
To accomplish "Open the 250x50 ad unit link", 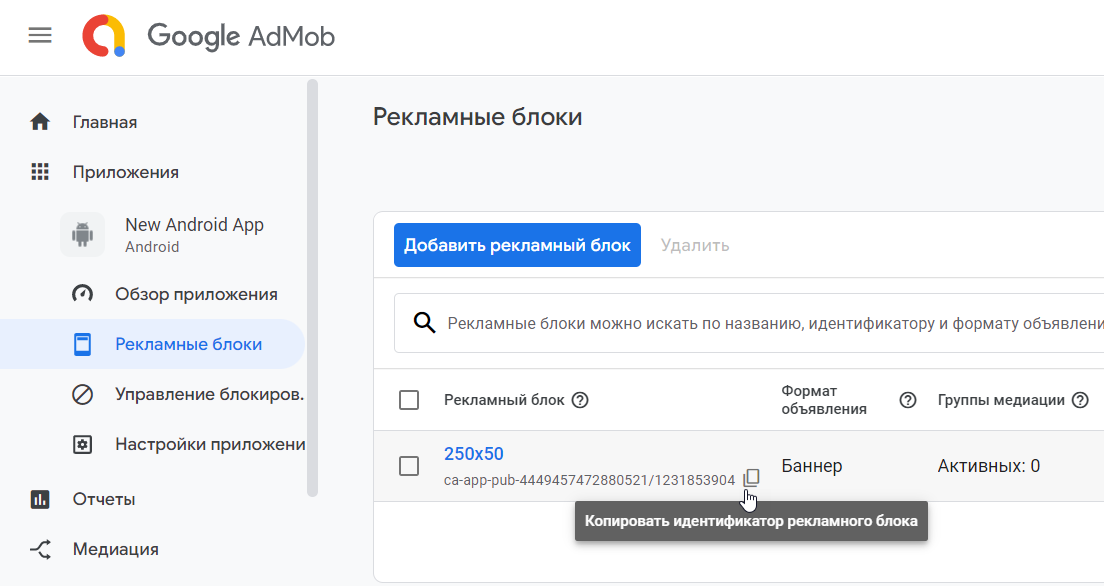I will (x=473, y=454).
